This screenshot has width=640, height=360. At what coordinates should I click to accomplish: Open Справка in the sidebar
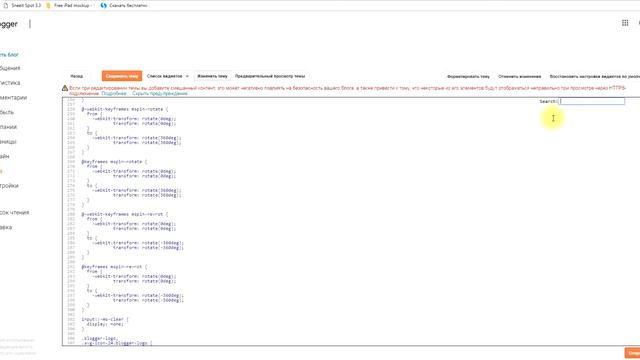[6, 227]
